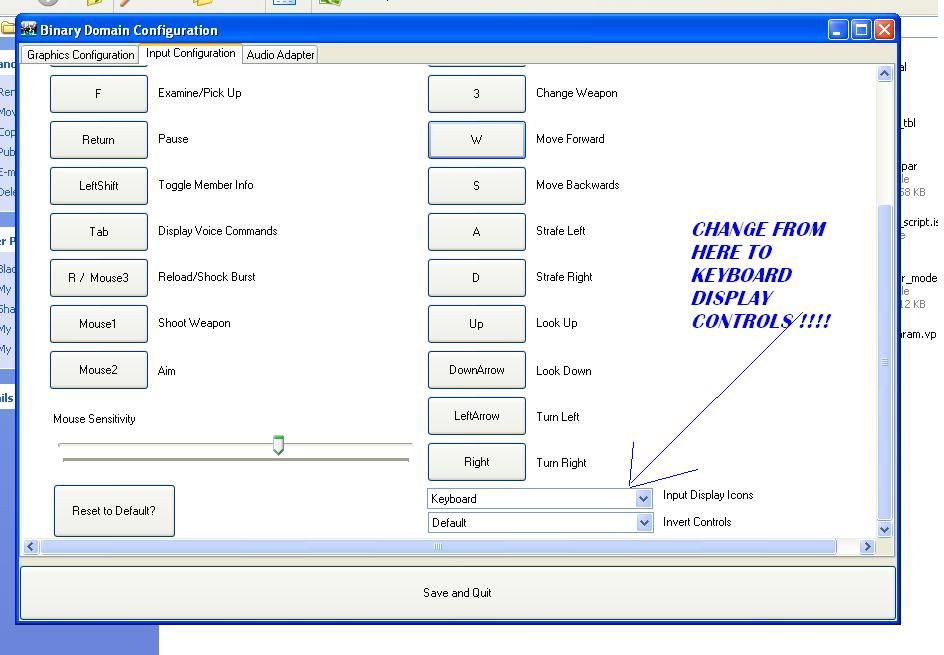944x655 pixels.
Task: Click the vertical scrollbar thumb
Action: 884,362
